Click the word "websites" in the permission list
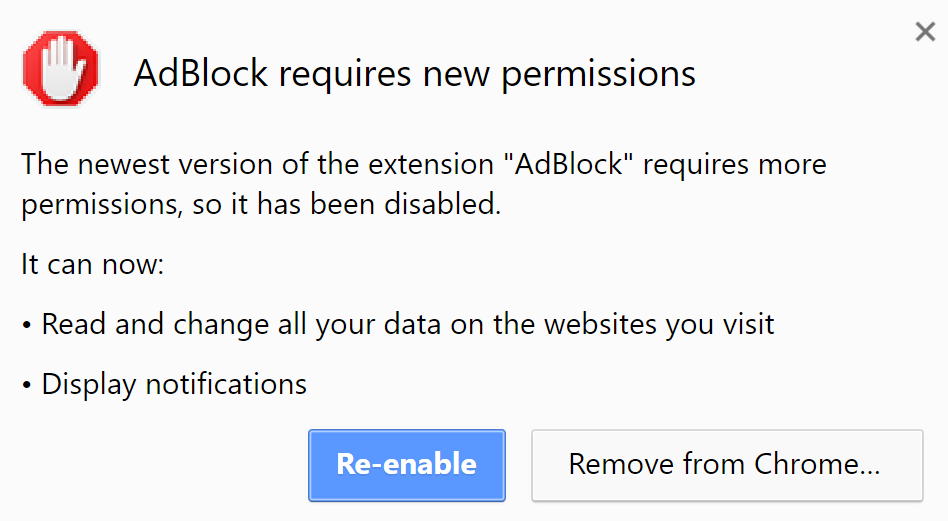Viewport: 948px width, 521px height. (x=596, y=324)
